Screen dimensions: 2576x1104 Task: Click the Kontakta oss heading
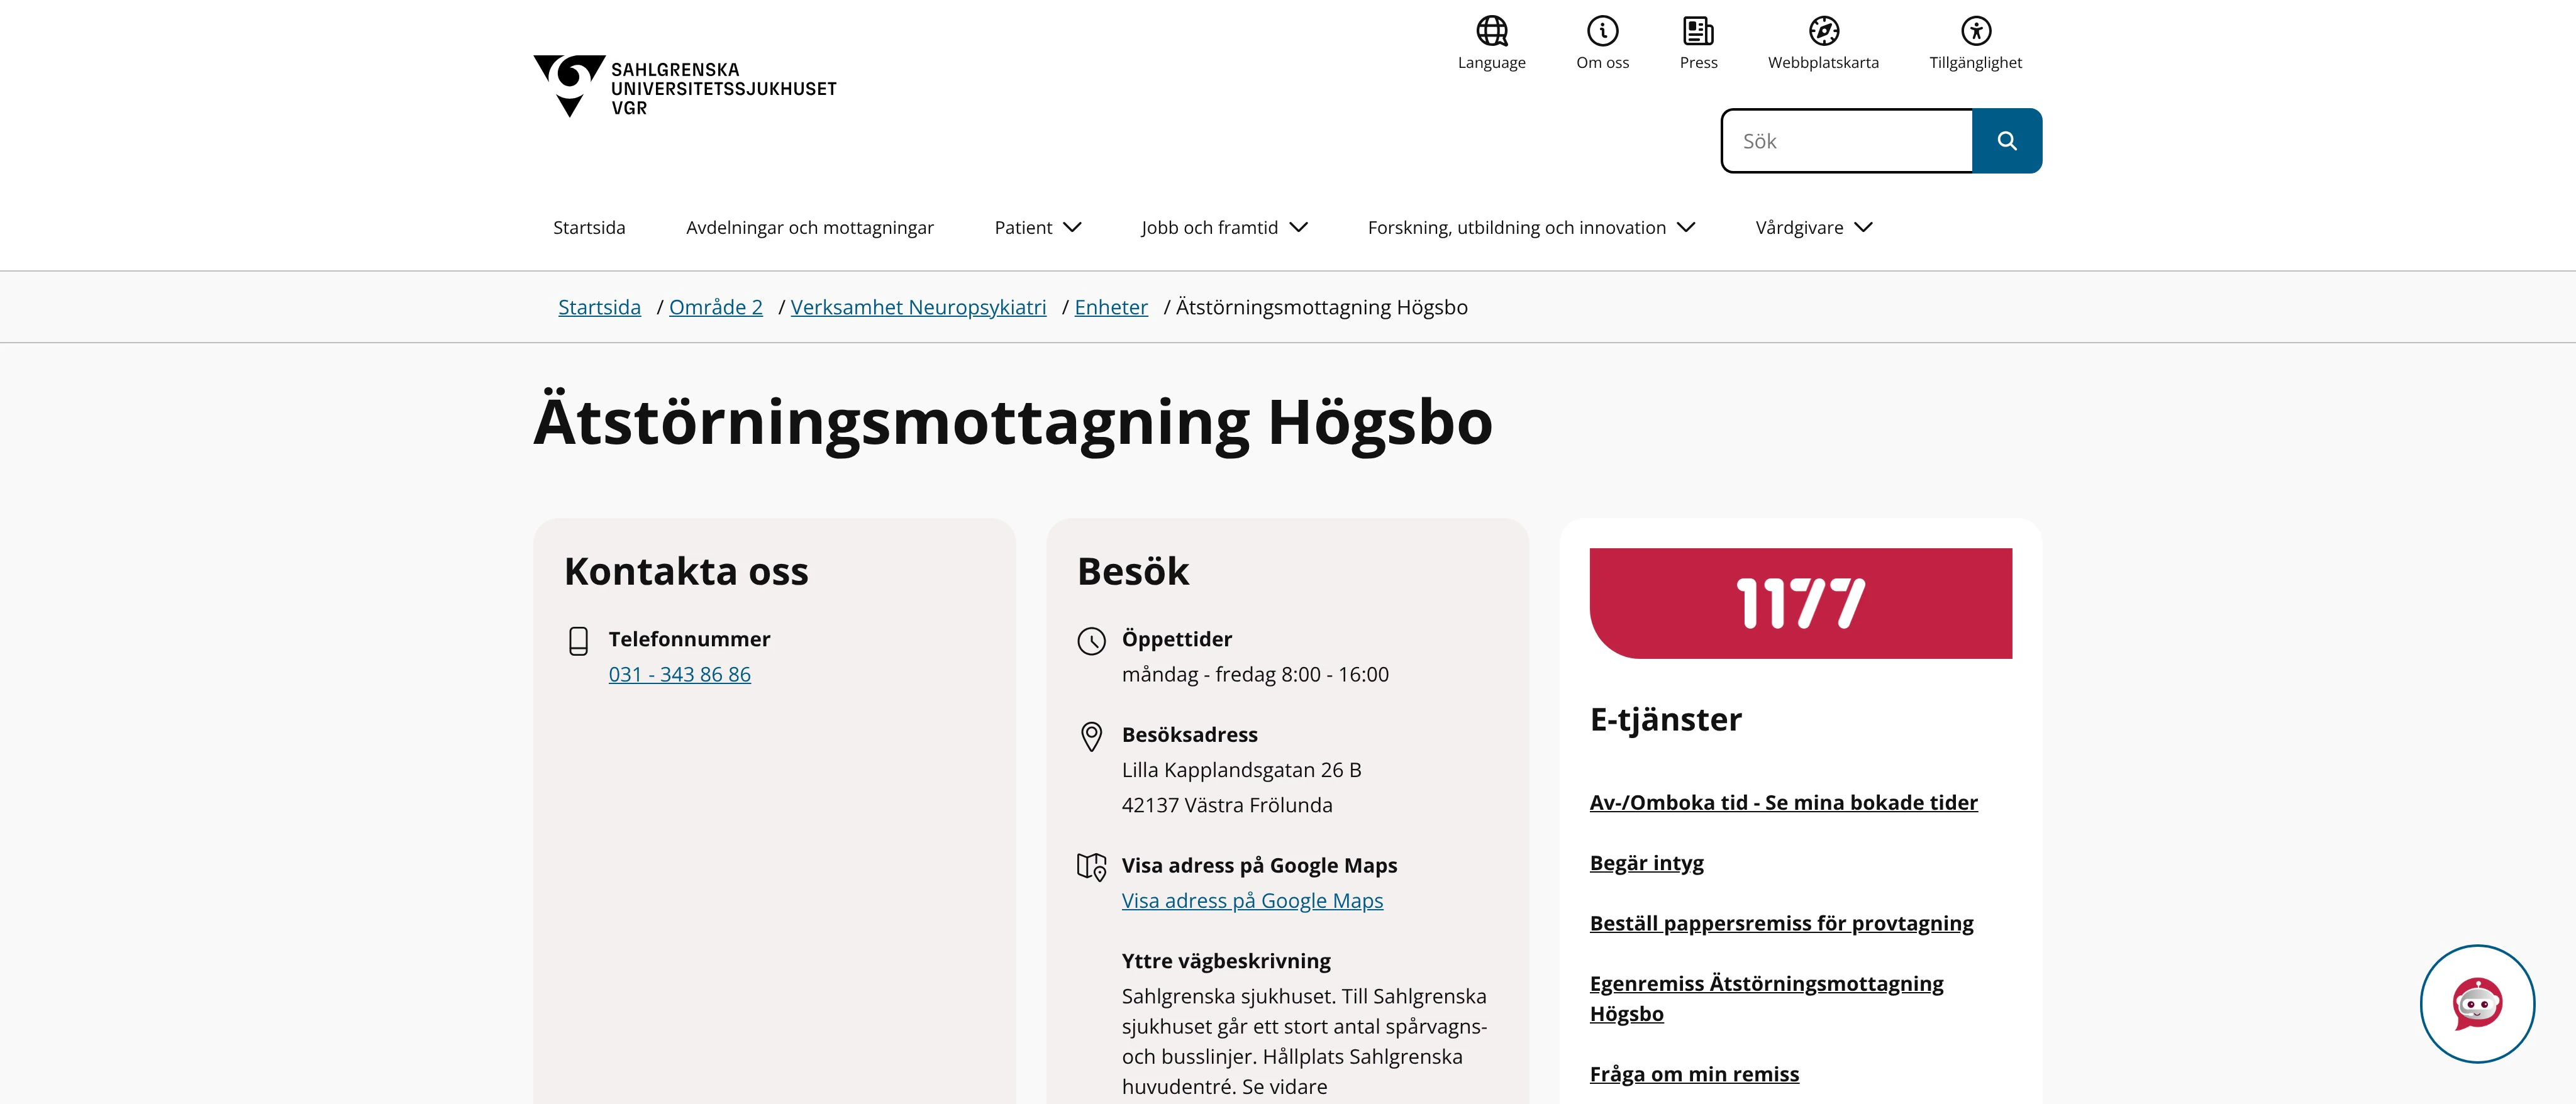[686, 571]
